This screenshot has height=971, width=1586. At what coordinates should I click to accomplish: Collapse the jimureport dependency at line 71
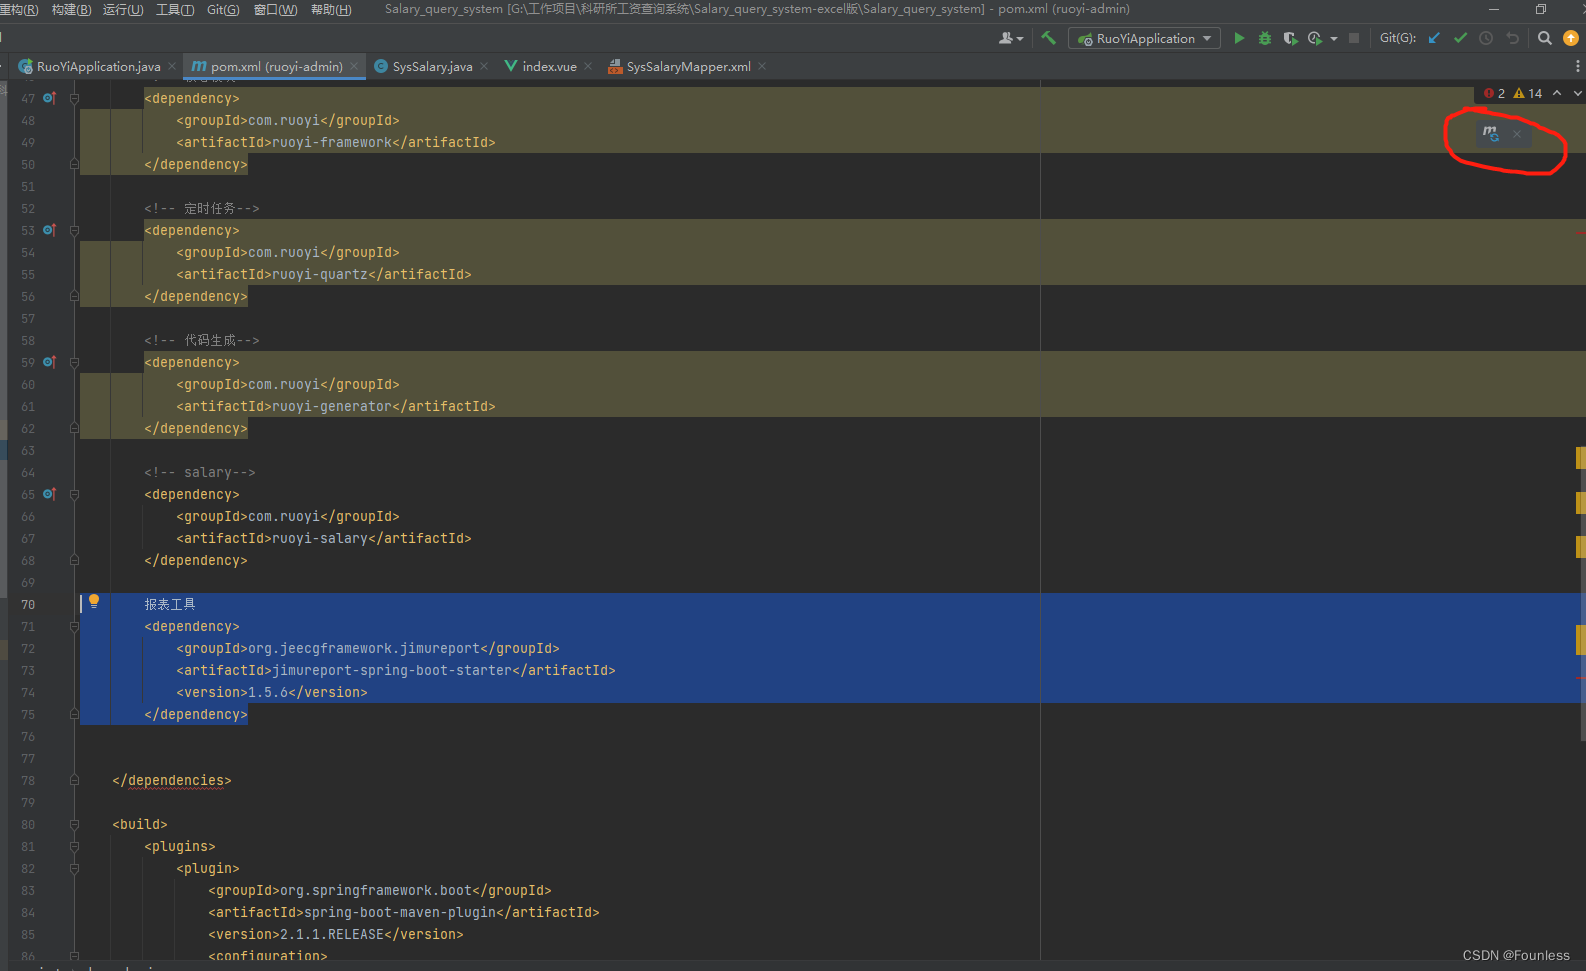(74, 626)
